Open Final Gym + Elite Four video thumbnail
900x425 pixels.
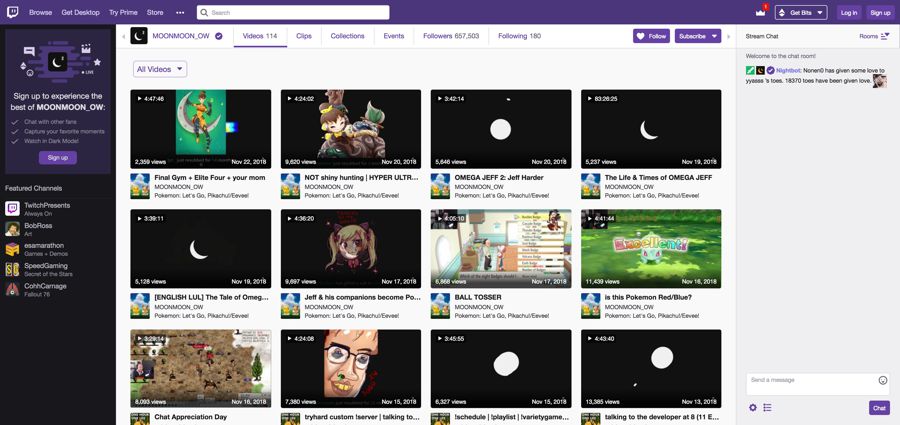tap(200, 129)
